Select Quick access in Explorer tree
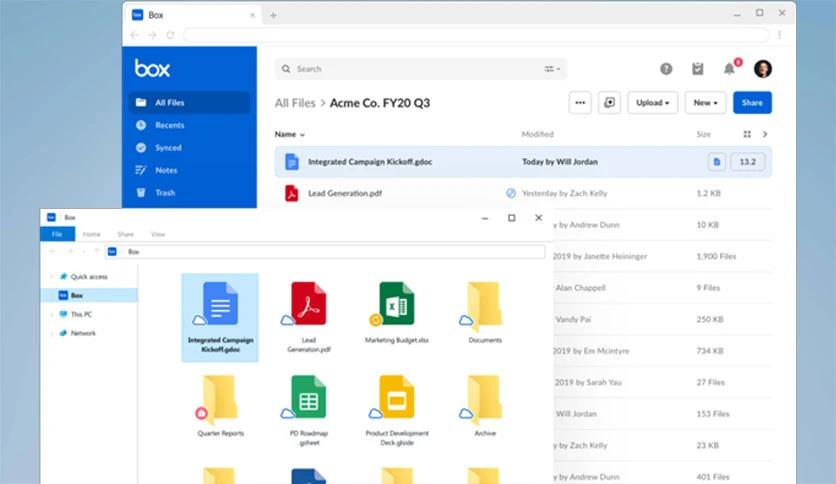 pyautogui.click(x=89, y=277)
